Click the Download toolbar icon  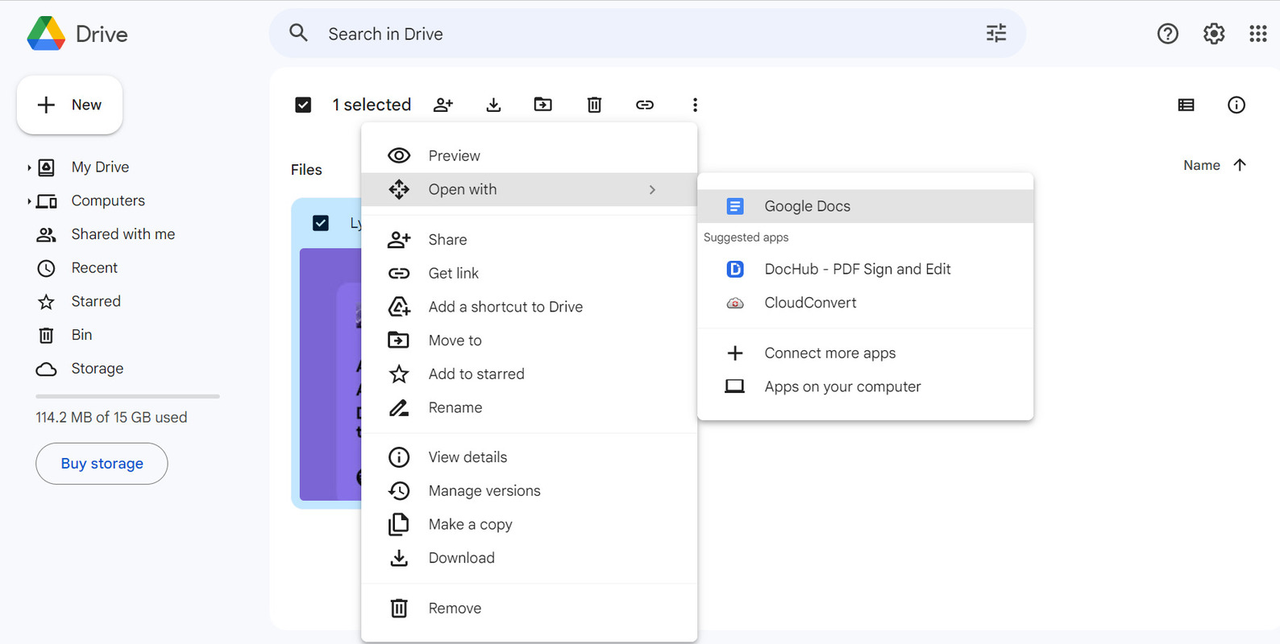point(493,105)
